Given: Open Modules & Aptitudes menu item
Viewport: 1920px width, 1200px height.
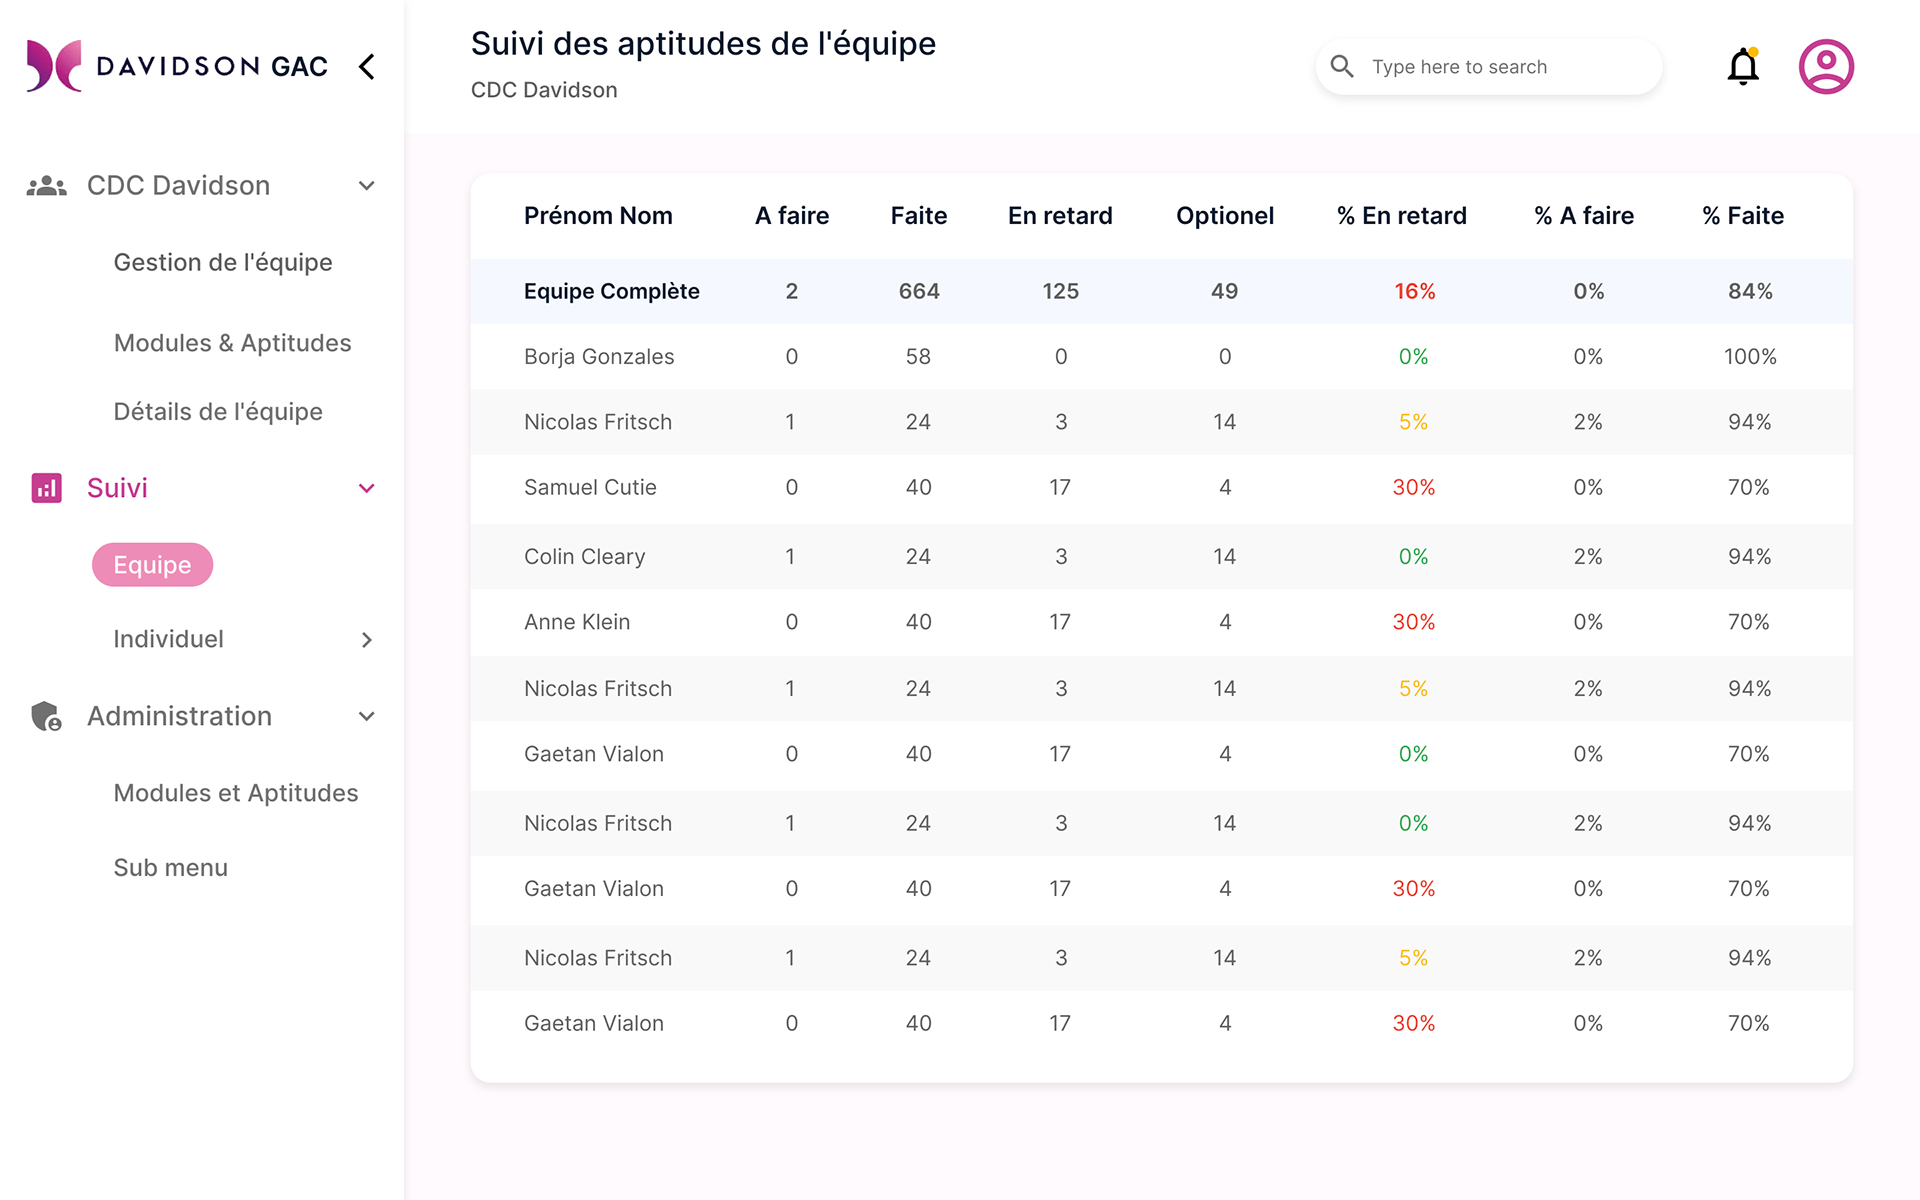Looking at the screenshot, I should (232, 343).
